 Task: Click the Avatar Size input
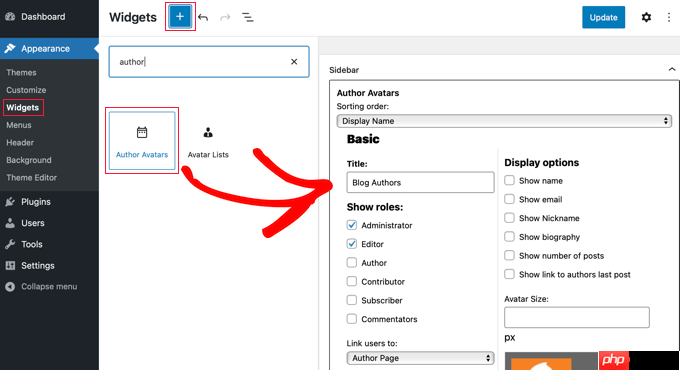[x=577, y=317]
